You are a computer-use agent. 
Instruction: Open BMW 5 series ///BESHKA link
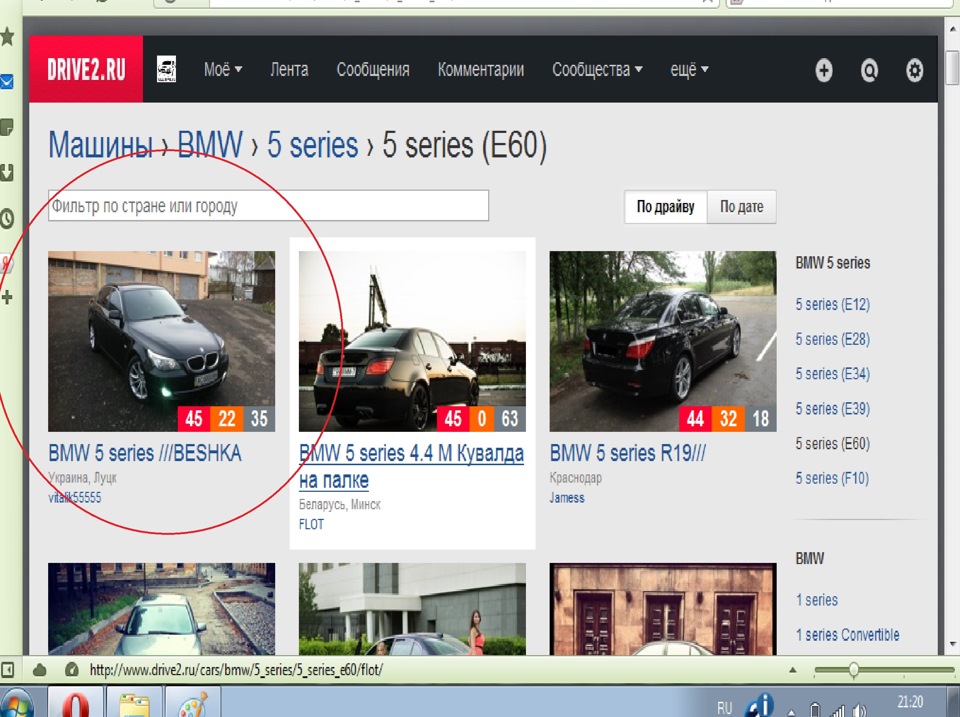click(x=145, y=453)
